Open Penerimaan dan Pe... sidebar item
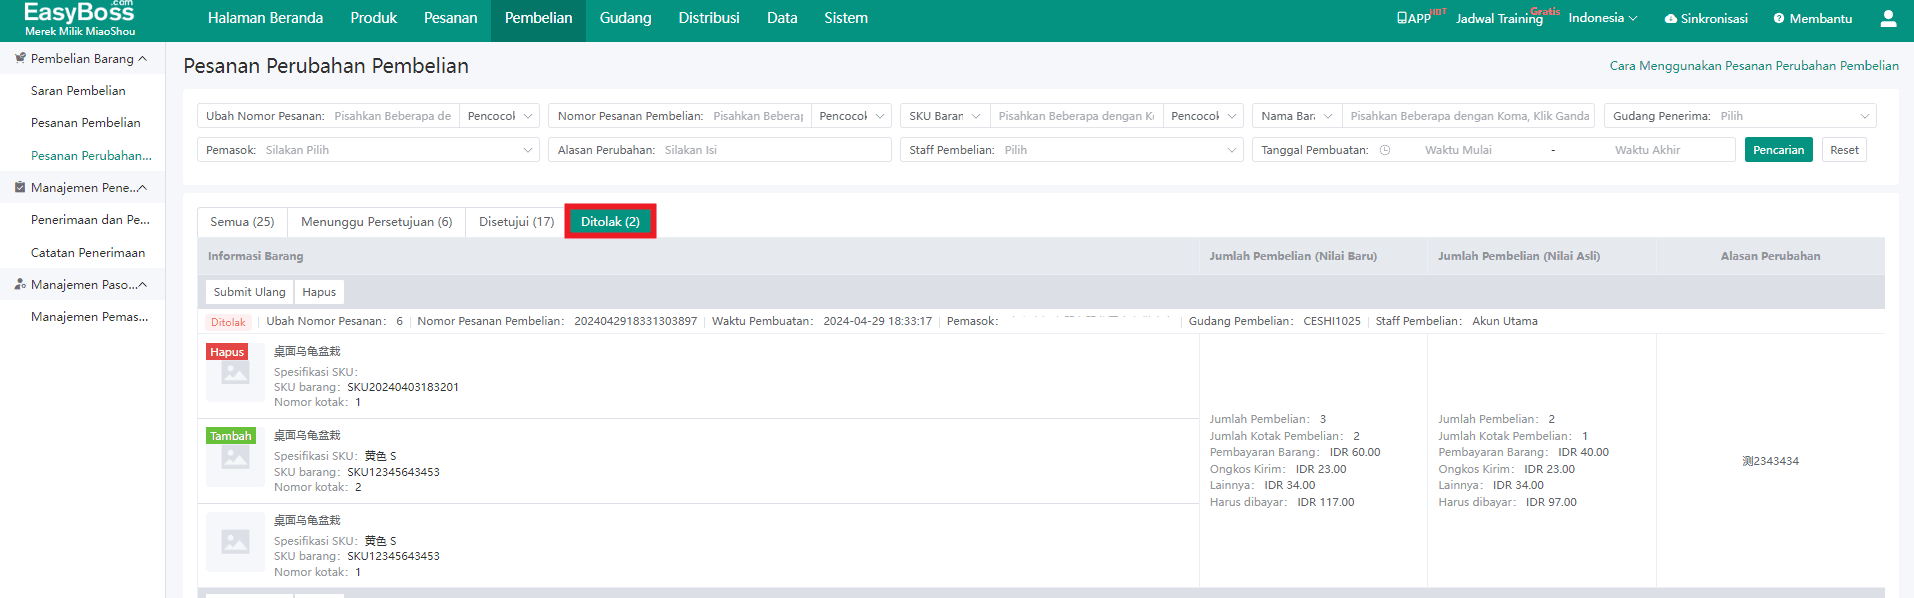The width and height of the screenshot is (1914, 598). pyautogui.click(x=90, y=220)
